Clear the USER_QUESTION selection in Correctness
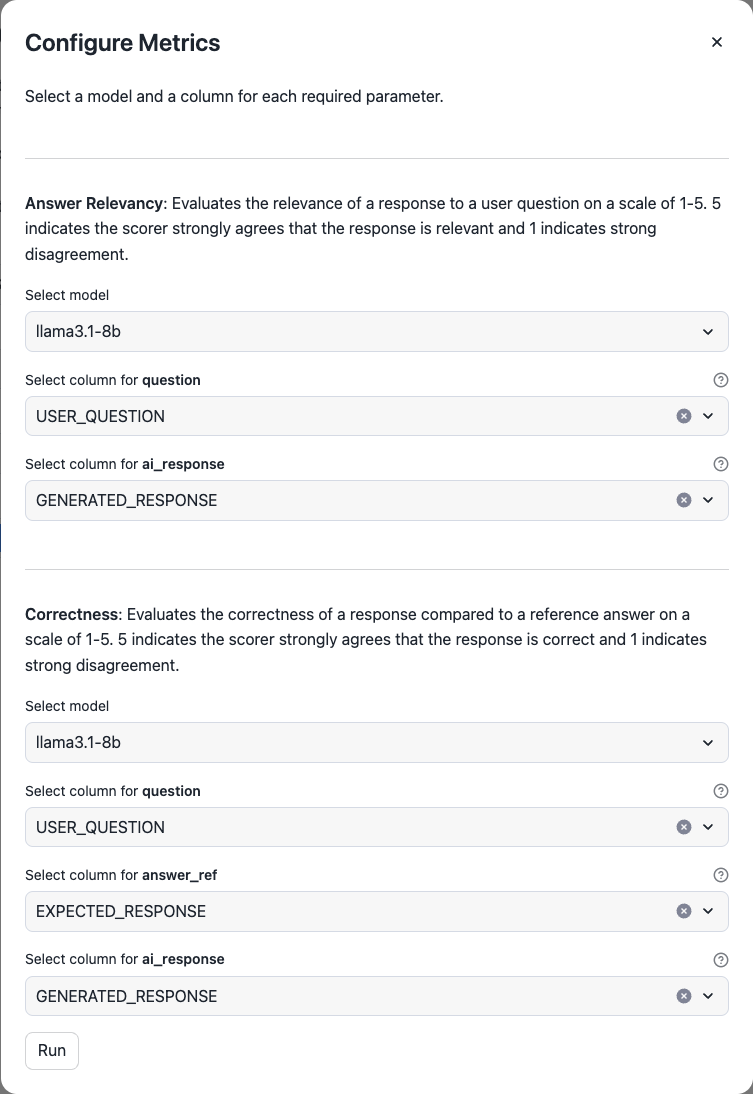The width and height of the screenshot is (753, 1094). tap(684, 827)
